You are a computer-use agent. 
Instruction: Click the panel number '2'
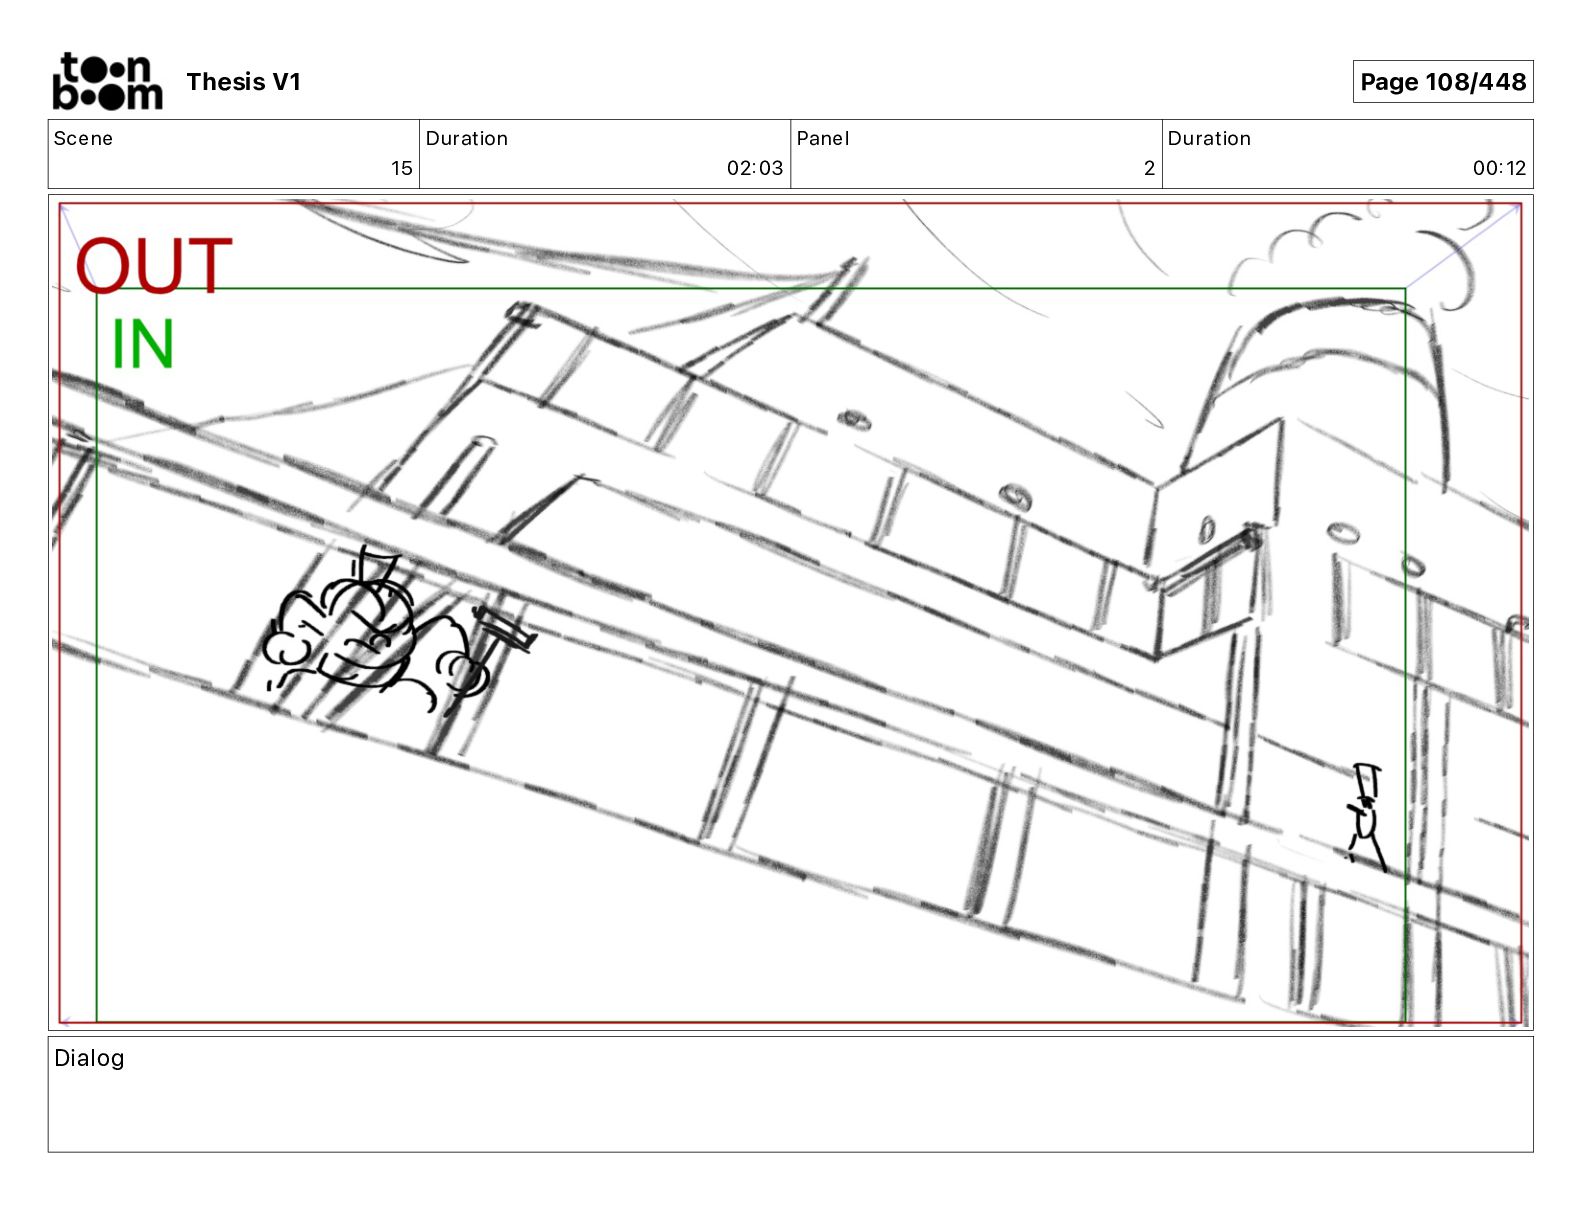(1149, 168)
